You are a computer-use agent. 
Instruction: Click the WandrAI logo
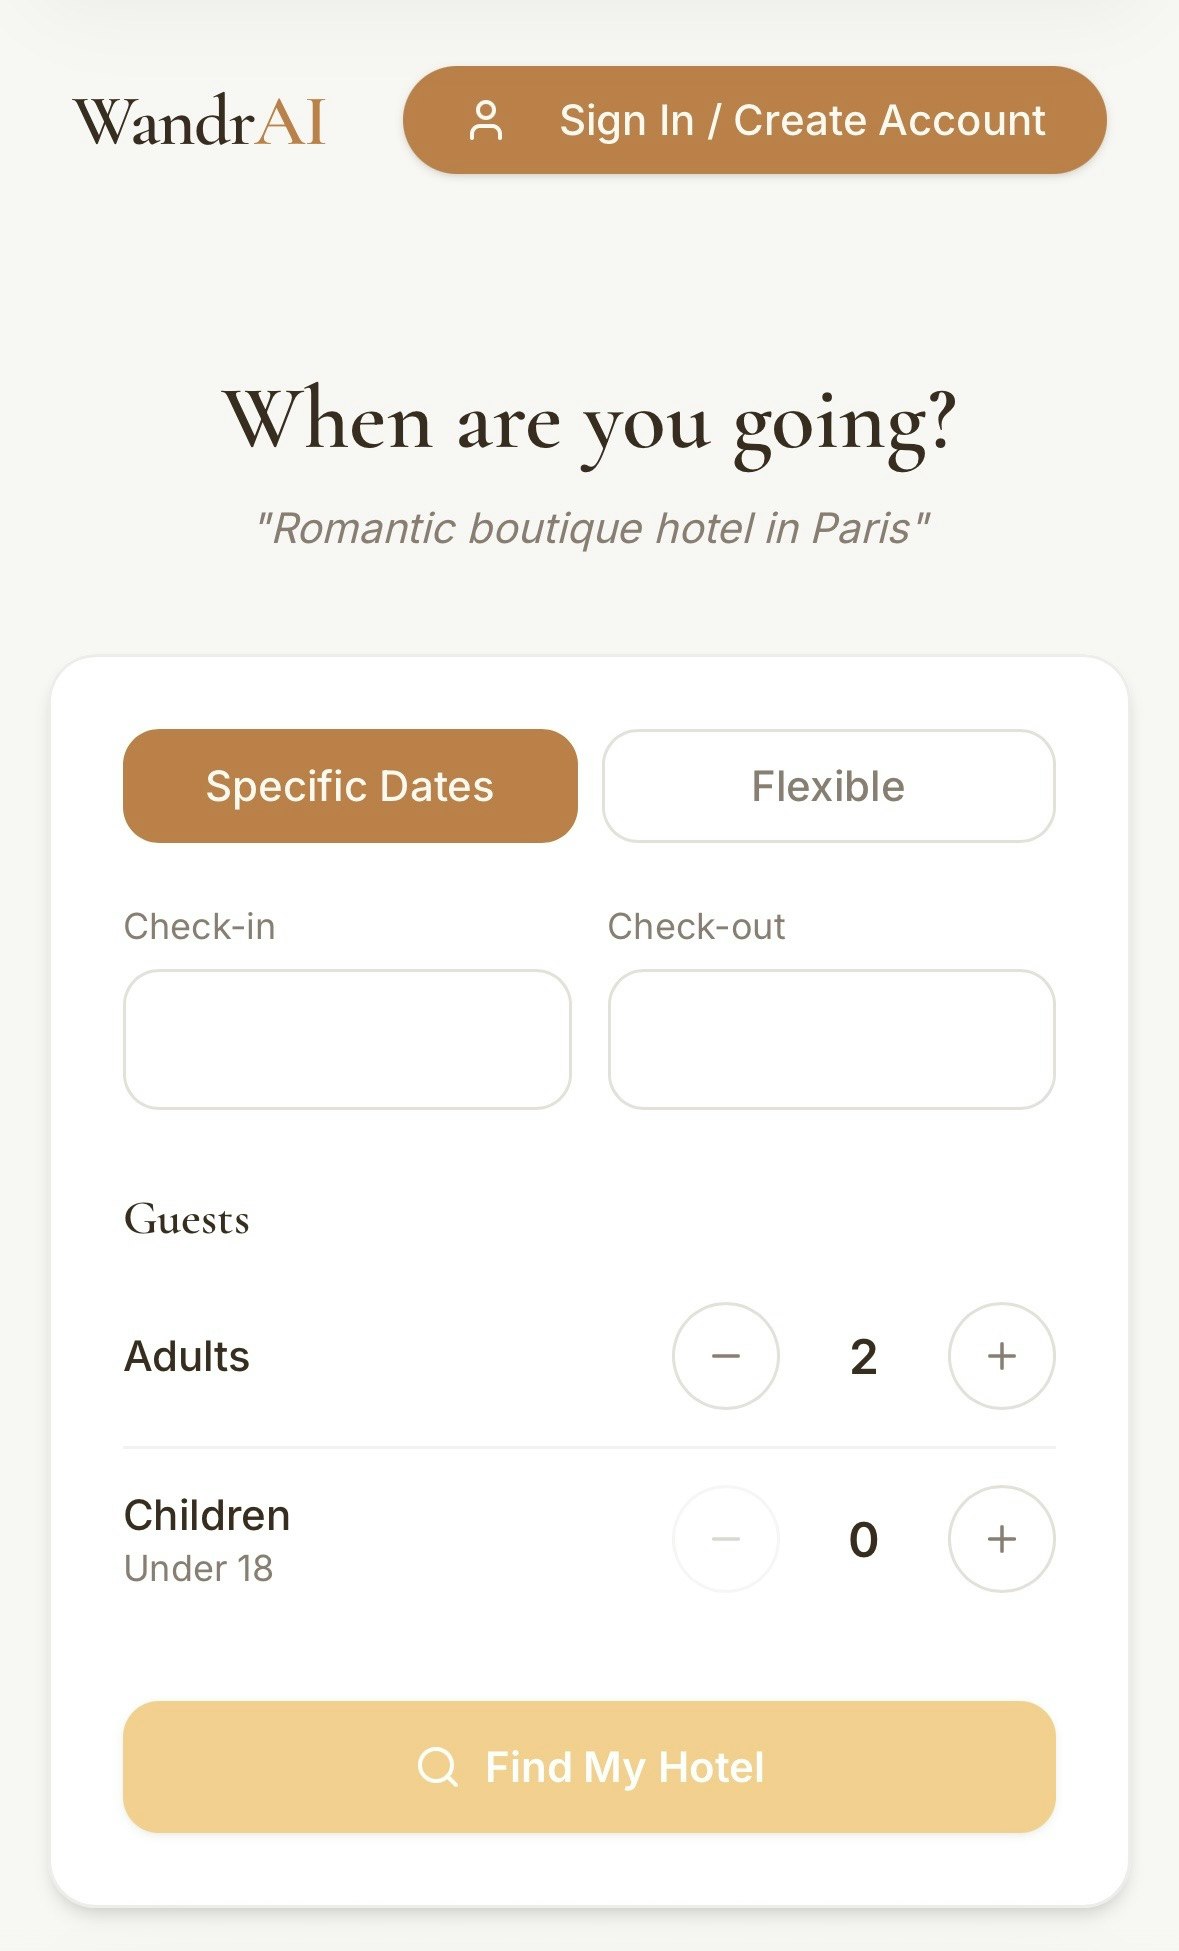coord(200,122)
